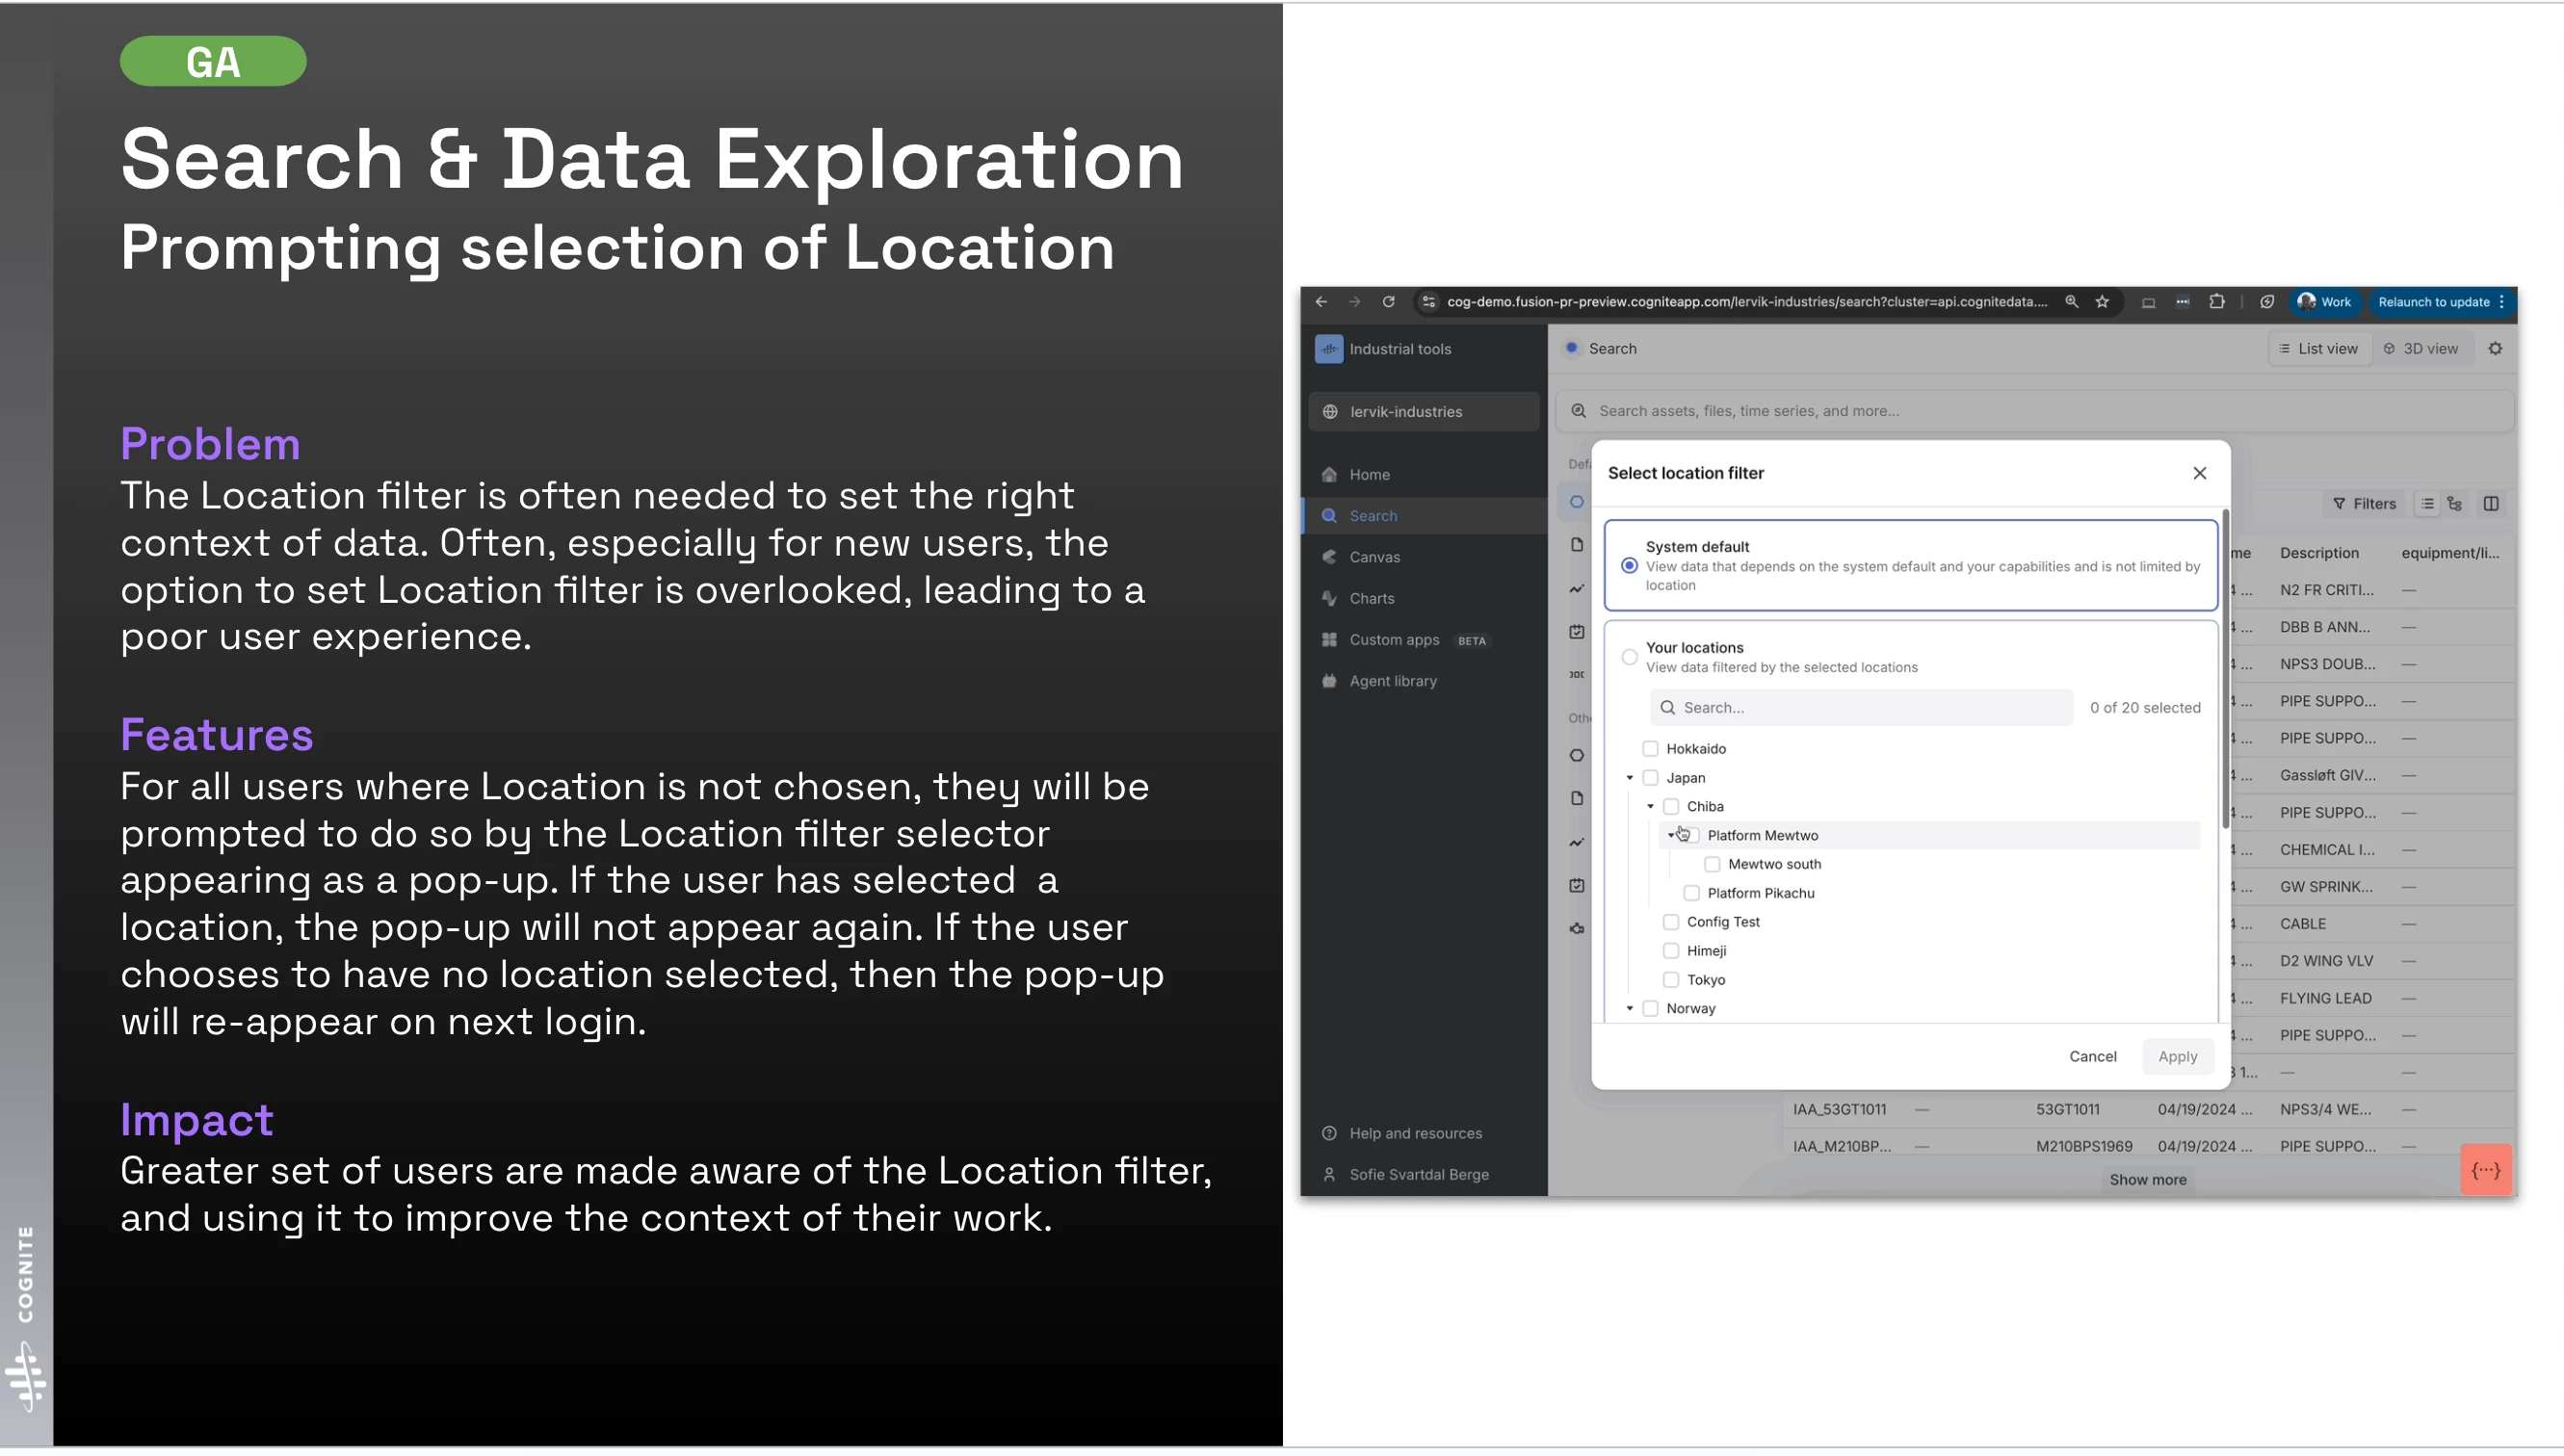Close the Select location filter dialog
The width and height of the screenshot is (2564, 1456).
click(x=2199, y=473)
